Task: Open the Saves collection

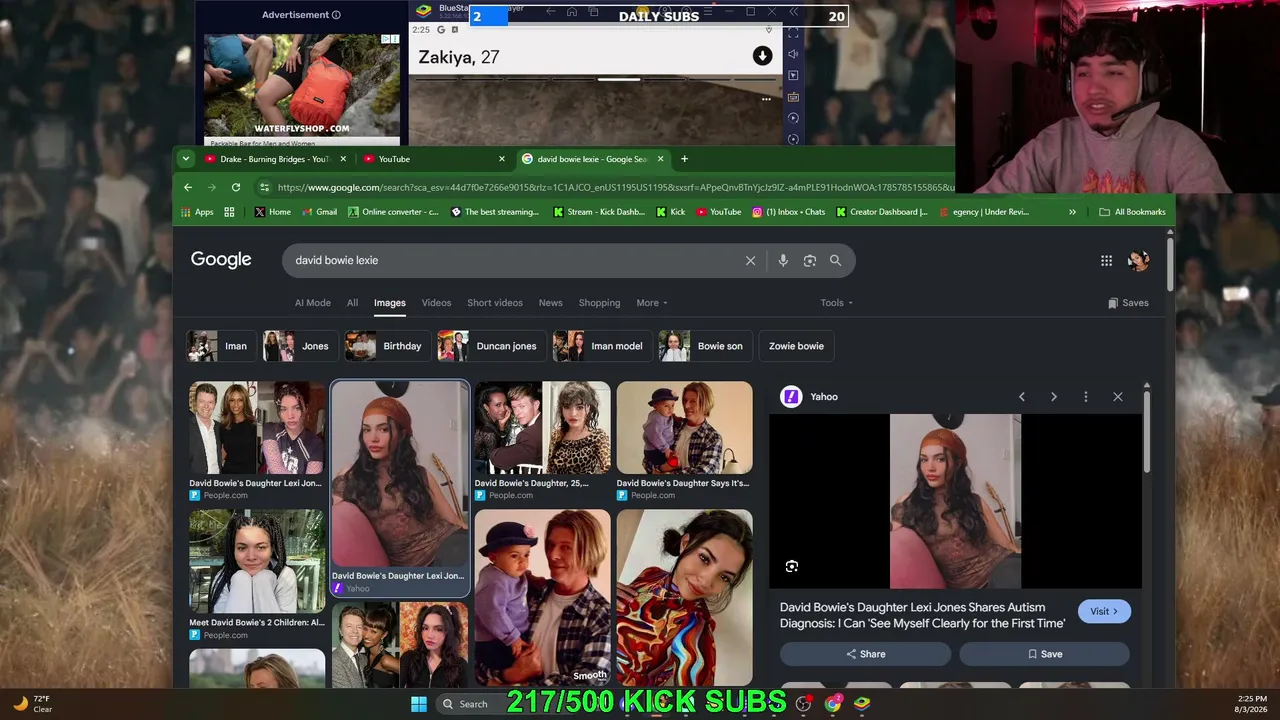Action: pos(1128,303)
